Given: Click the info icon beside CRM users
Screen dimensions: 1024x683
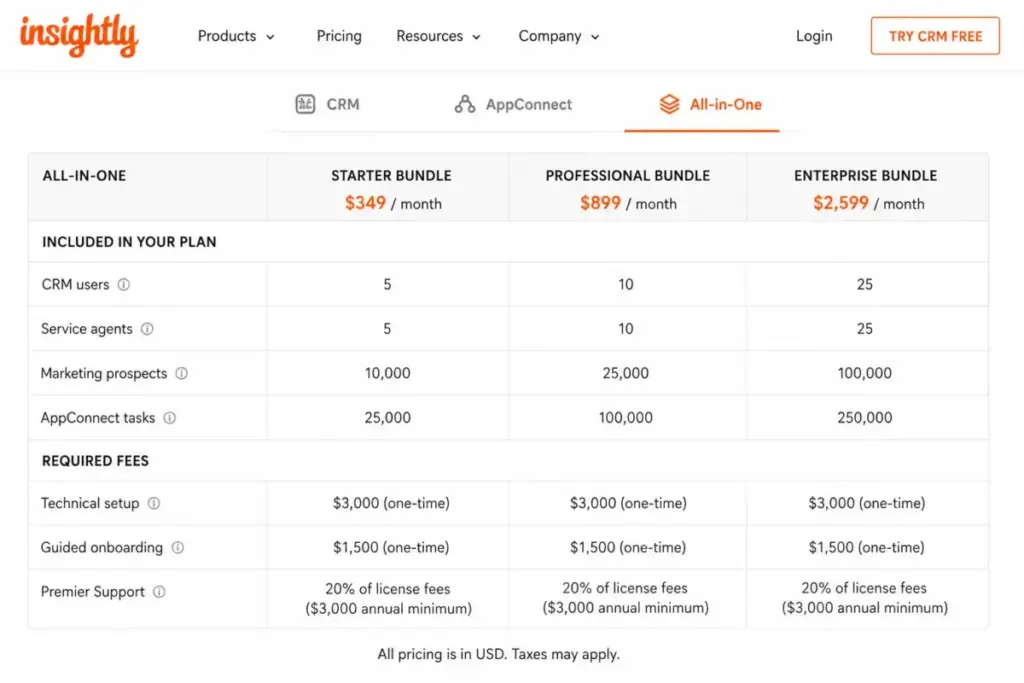Looking at the screenshot, I should 123,284.
